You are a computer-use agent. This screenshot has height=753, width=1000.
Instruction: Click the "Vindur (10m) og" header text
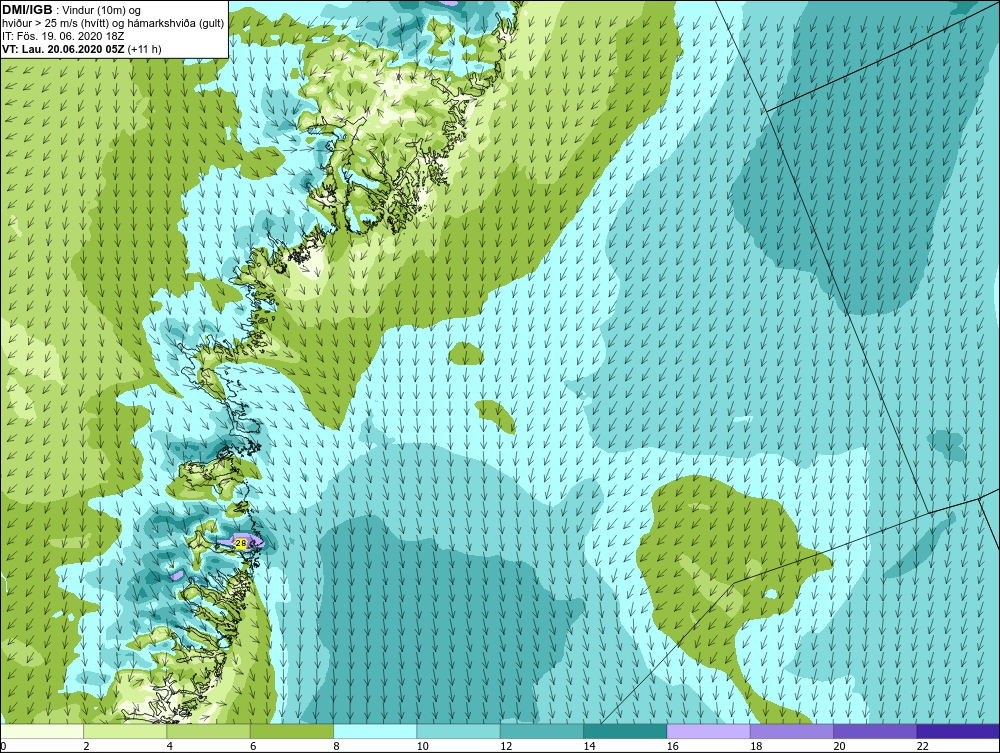(102, 11)
